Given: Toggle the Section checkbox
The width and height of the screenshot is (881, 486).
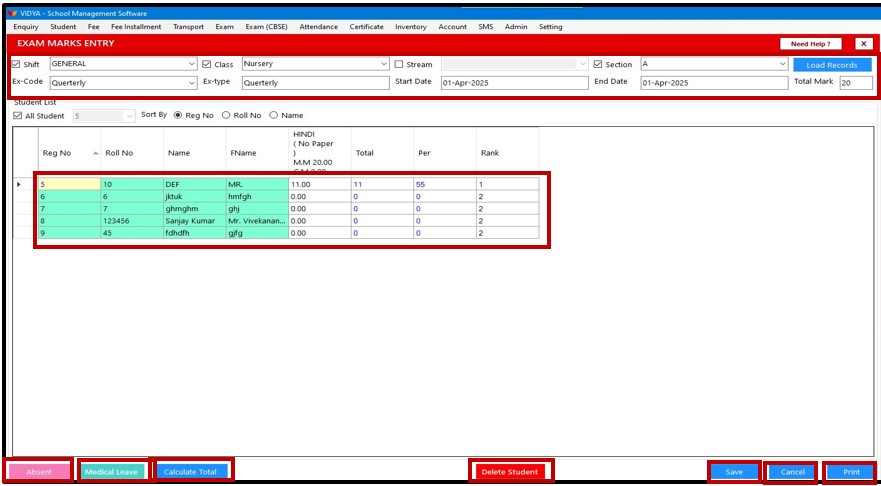Looking at the screenshot, I should [x=597, y=65].
